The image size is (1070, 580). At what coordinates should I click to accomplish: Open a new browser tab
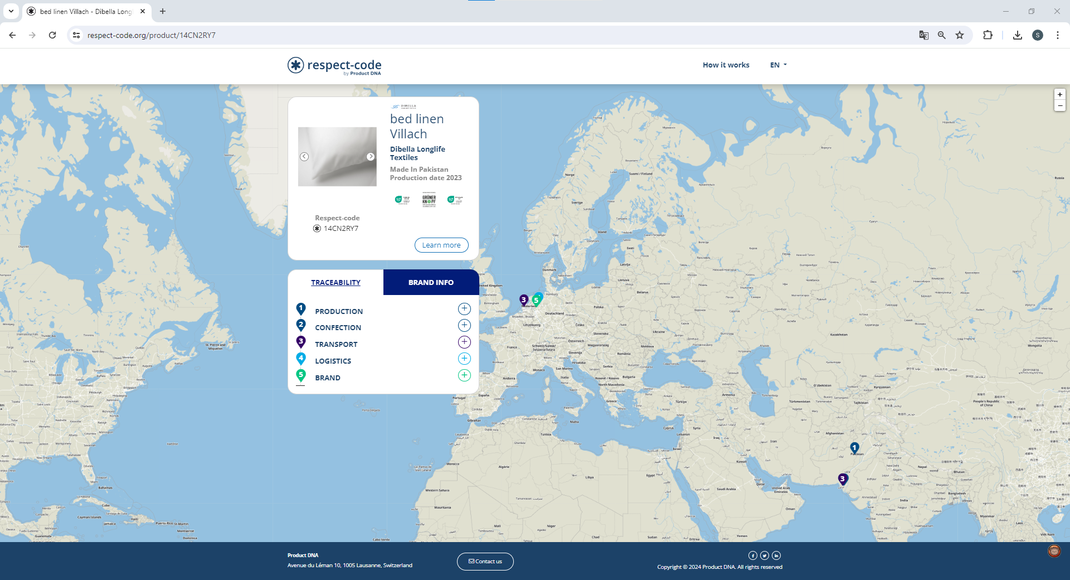pyautogui.click(x=162, y=11)
